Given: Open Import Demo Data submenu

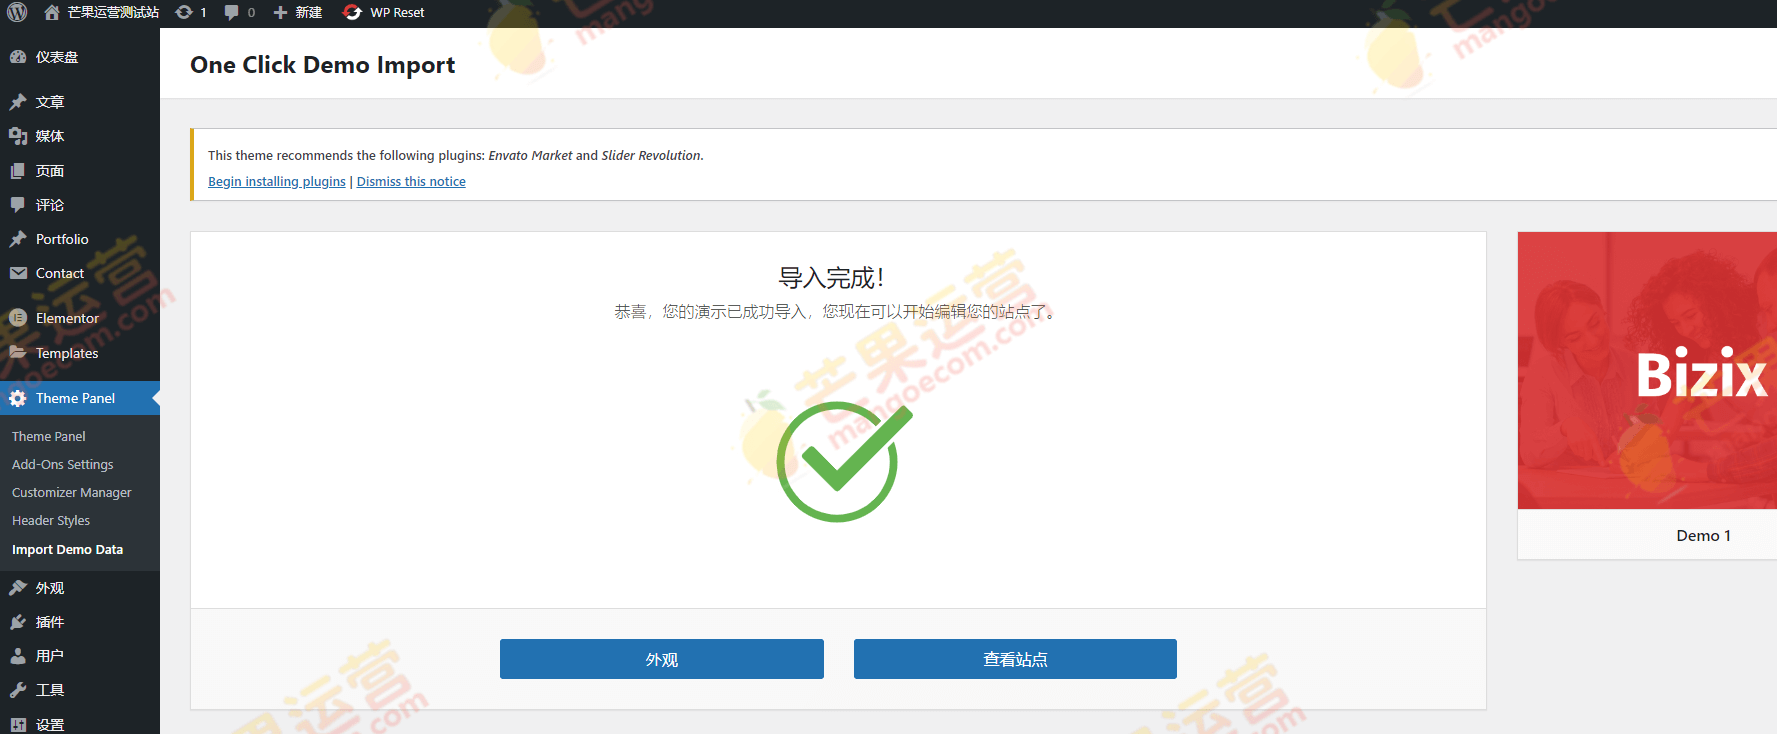Looking at the screenshot, I should [68, 550].
